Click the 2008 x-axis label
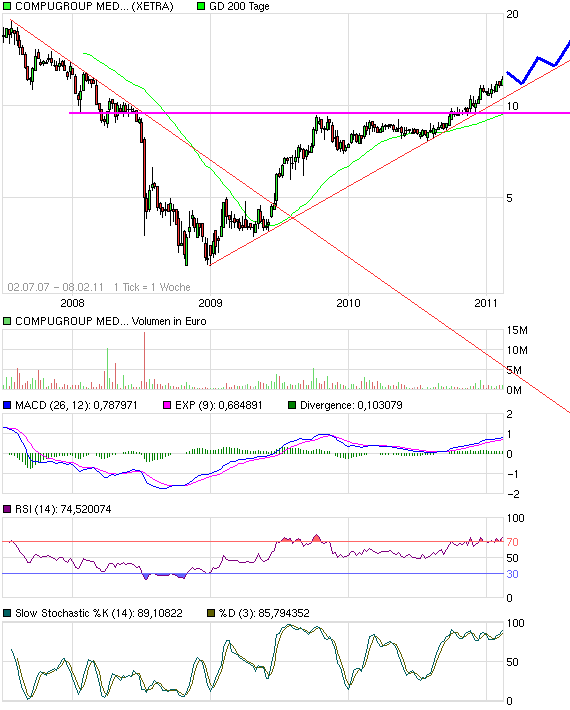This screenshot has width=570, height=710. click(x=72, y=303)
